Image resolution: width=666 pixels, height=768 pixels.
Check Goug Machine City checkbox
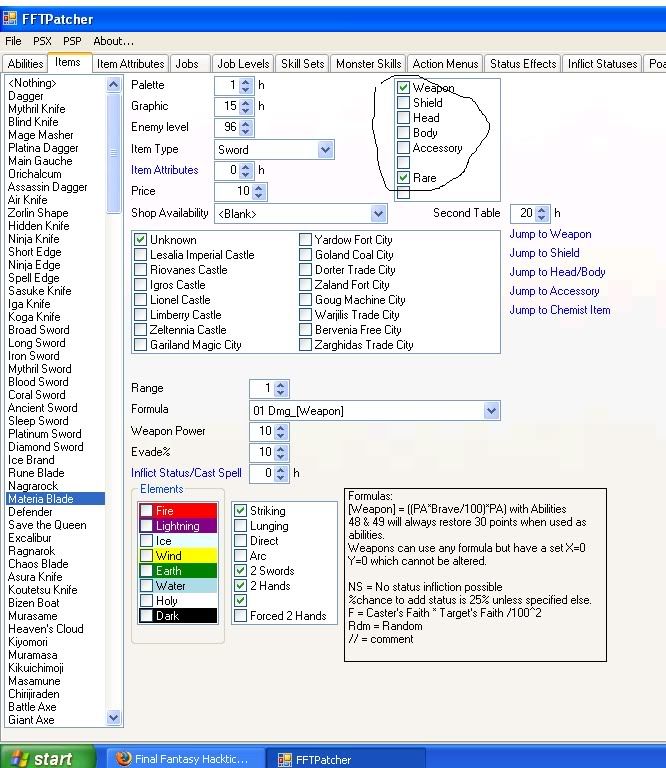point(305,300)
